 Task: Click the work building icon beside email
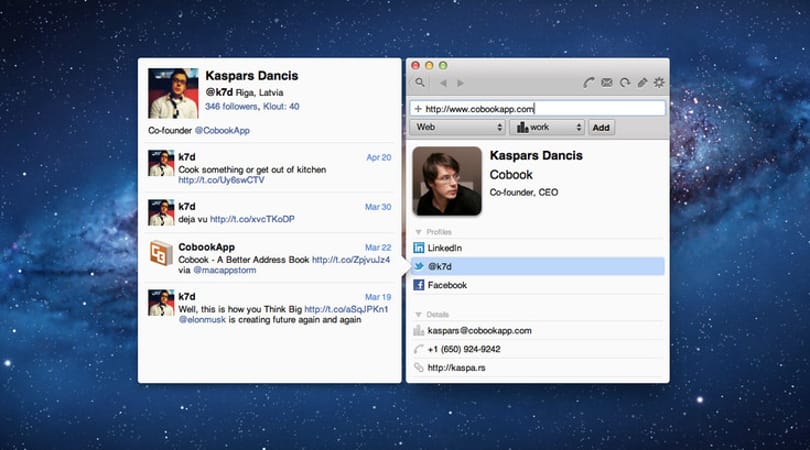coord(419,331)
